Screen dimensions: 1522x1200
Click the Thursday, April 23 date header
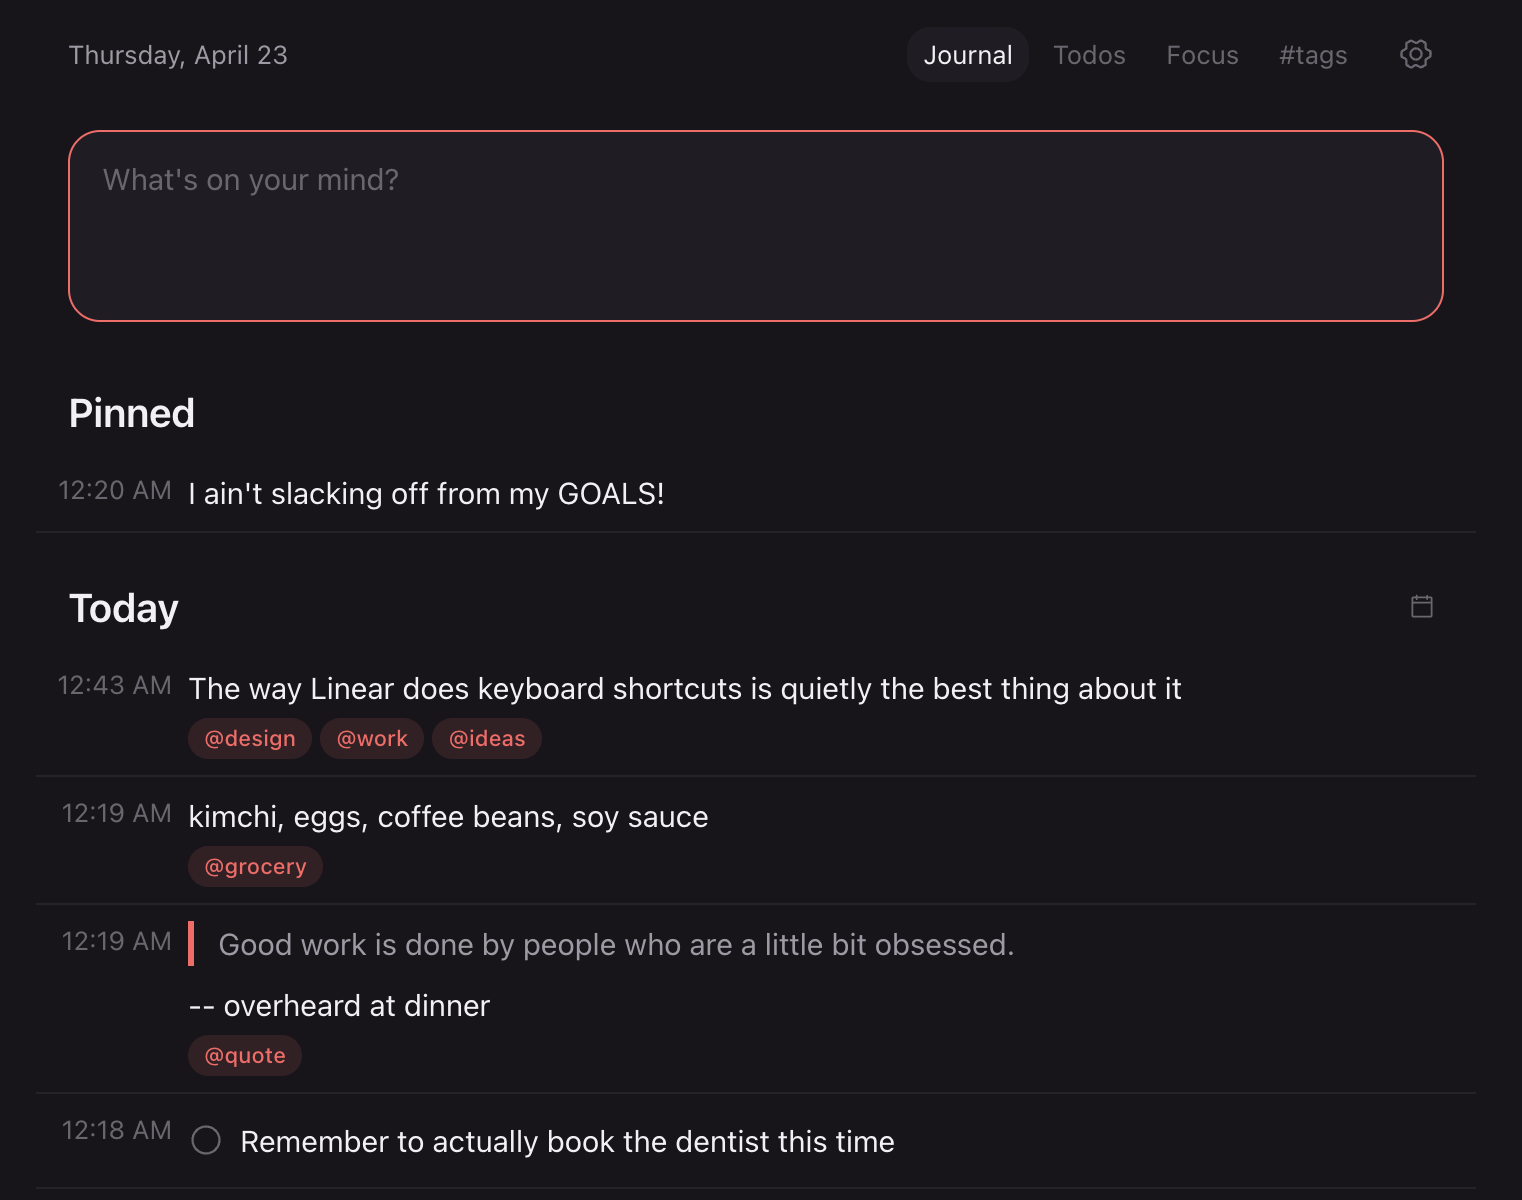coord(178,55)
